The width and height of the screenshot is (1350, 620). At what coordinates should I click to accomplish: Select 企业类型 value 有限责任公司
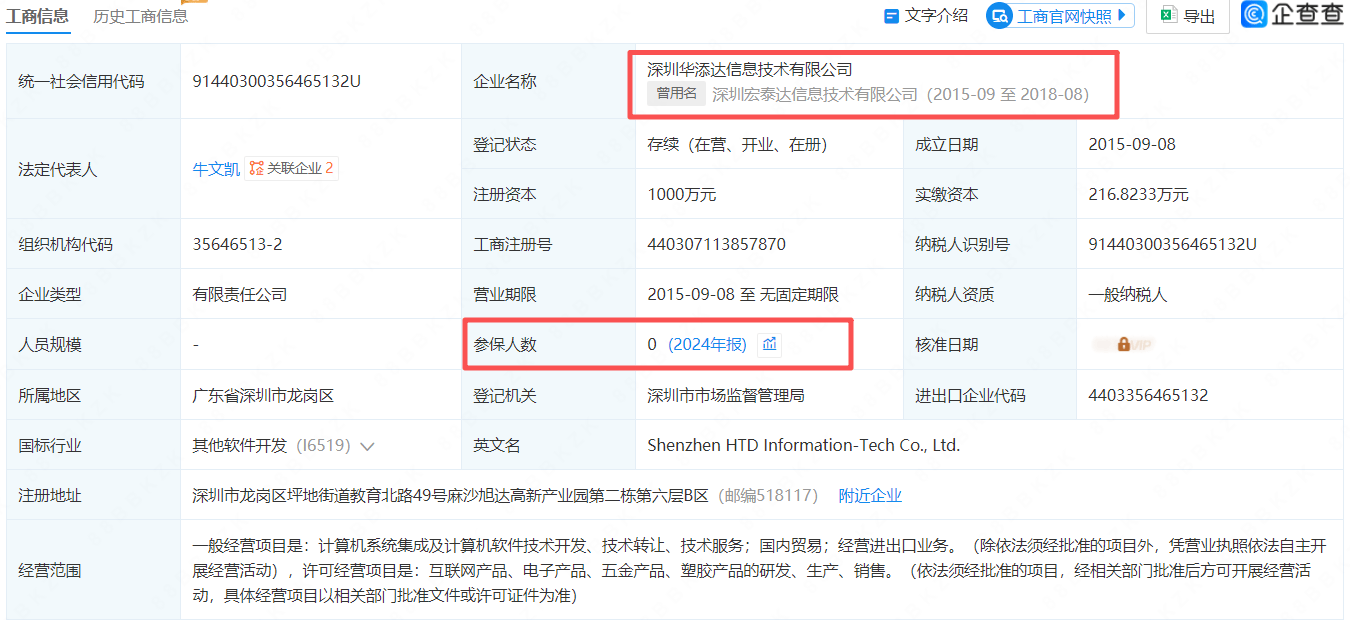coord(240,294)
